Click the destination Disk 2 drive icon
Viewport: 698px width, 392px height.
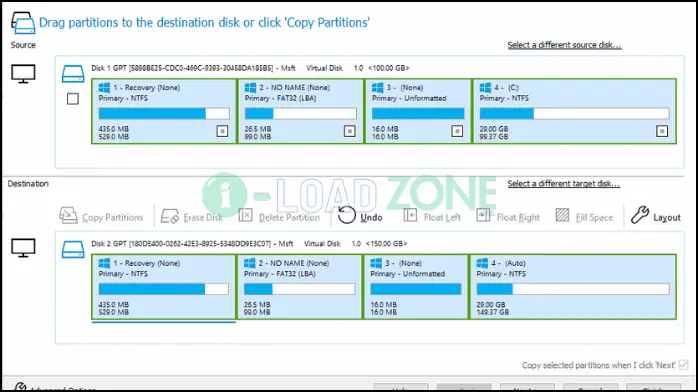coord(73,250)
